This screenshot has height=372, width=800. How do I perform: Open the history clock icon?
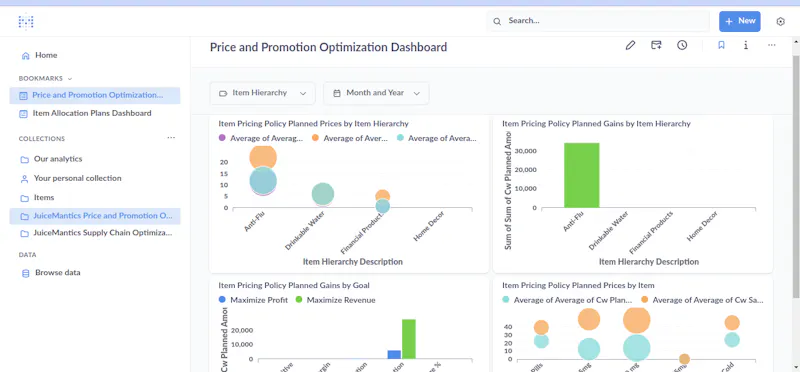coord(682,45)
